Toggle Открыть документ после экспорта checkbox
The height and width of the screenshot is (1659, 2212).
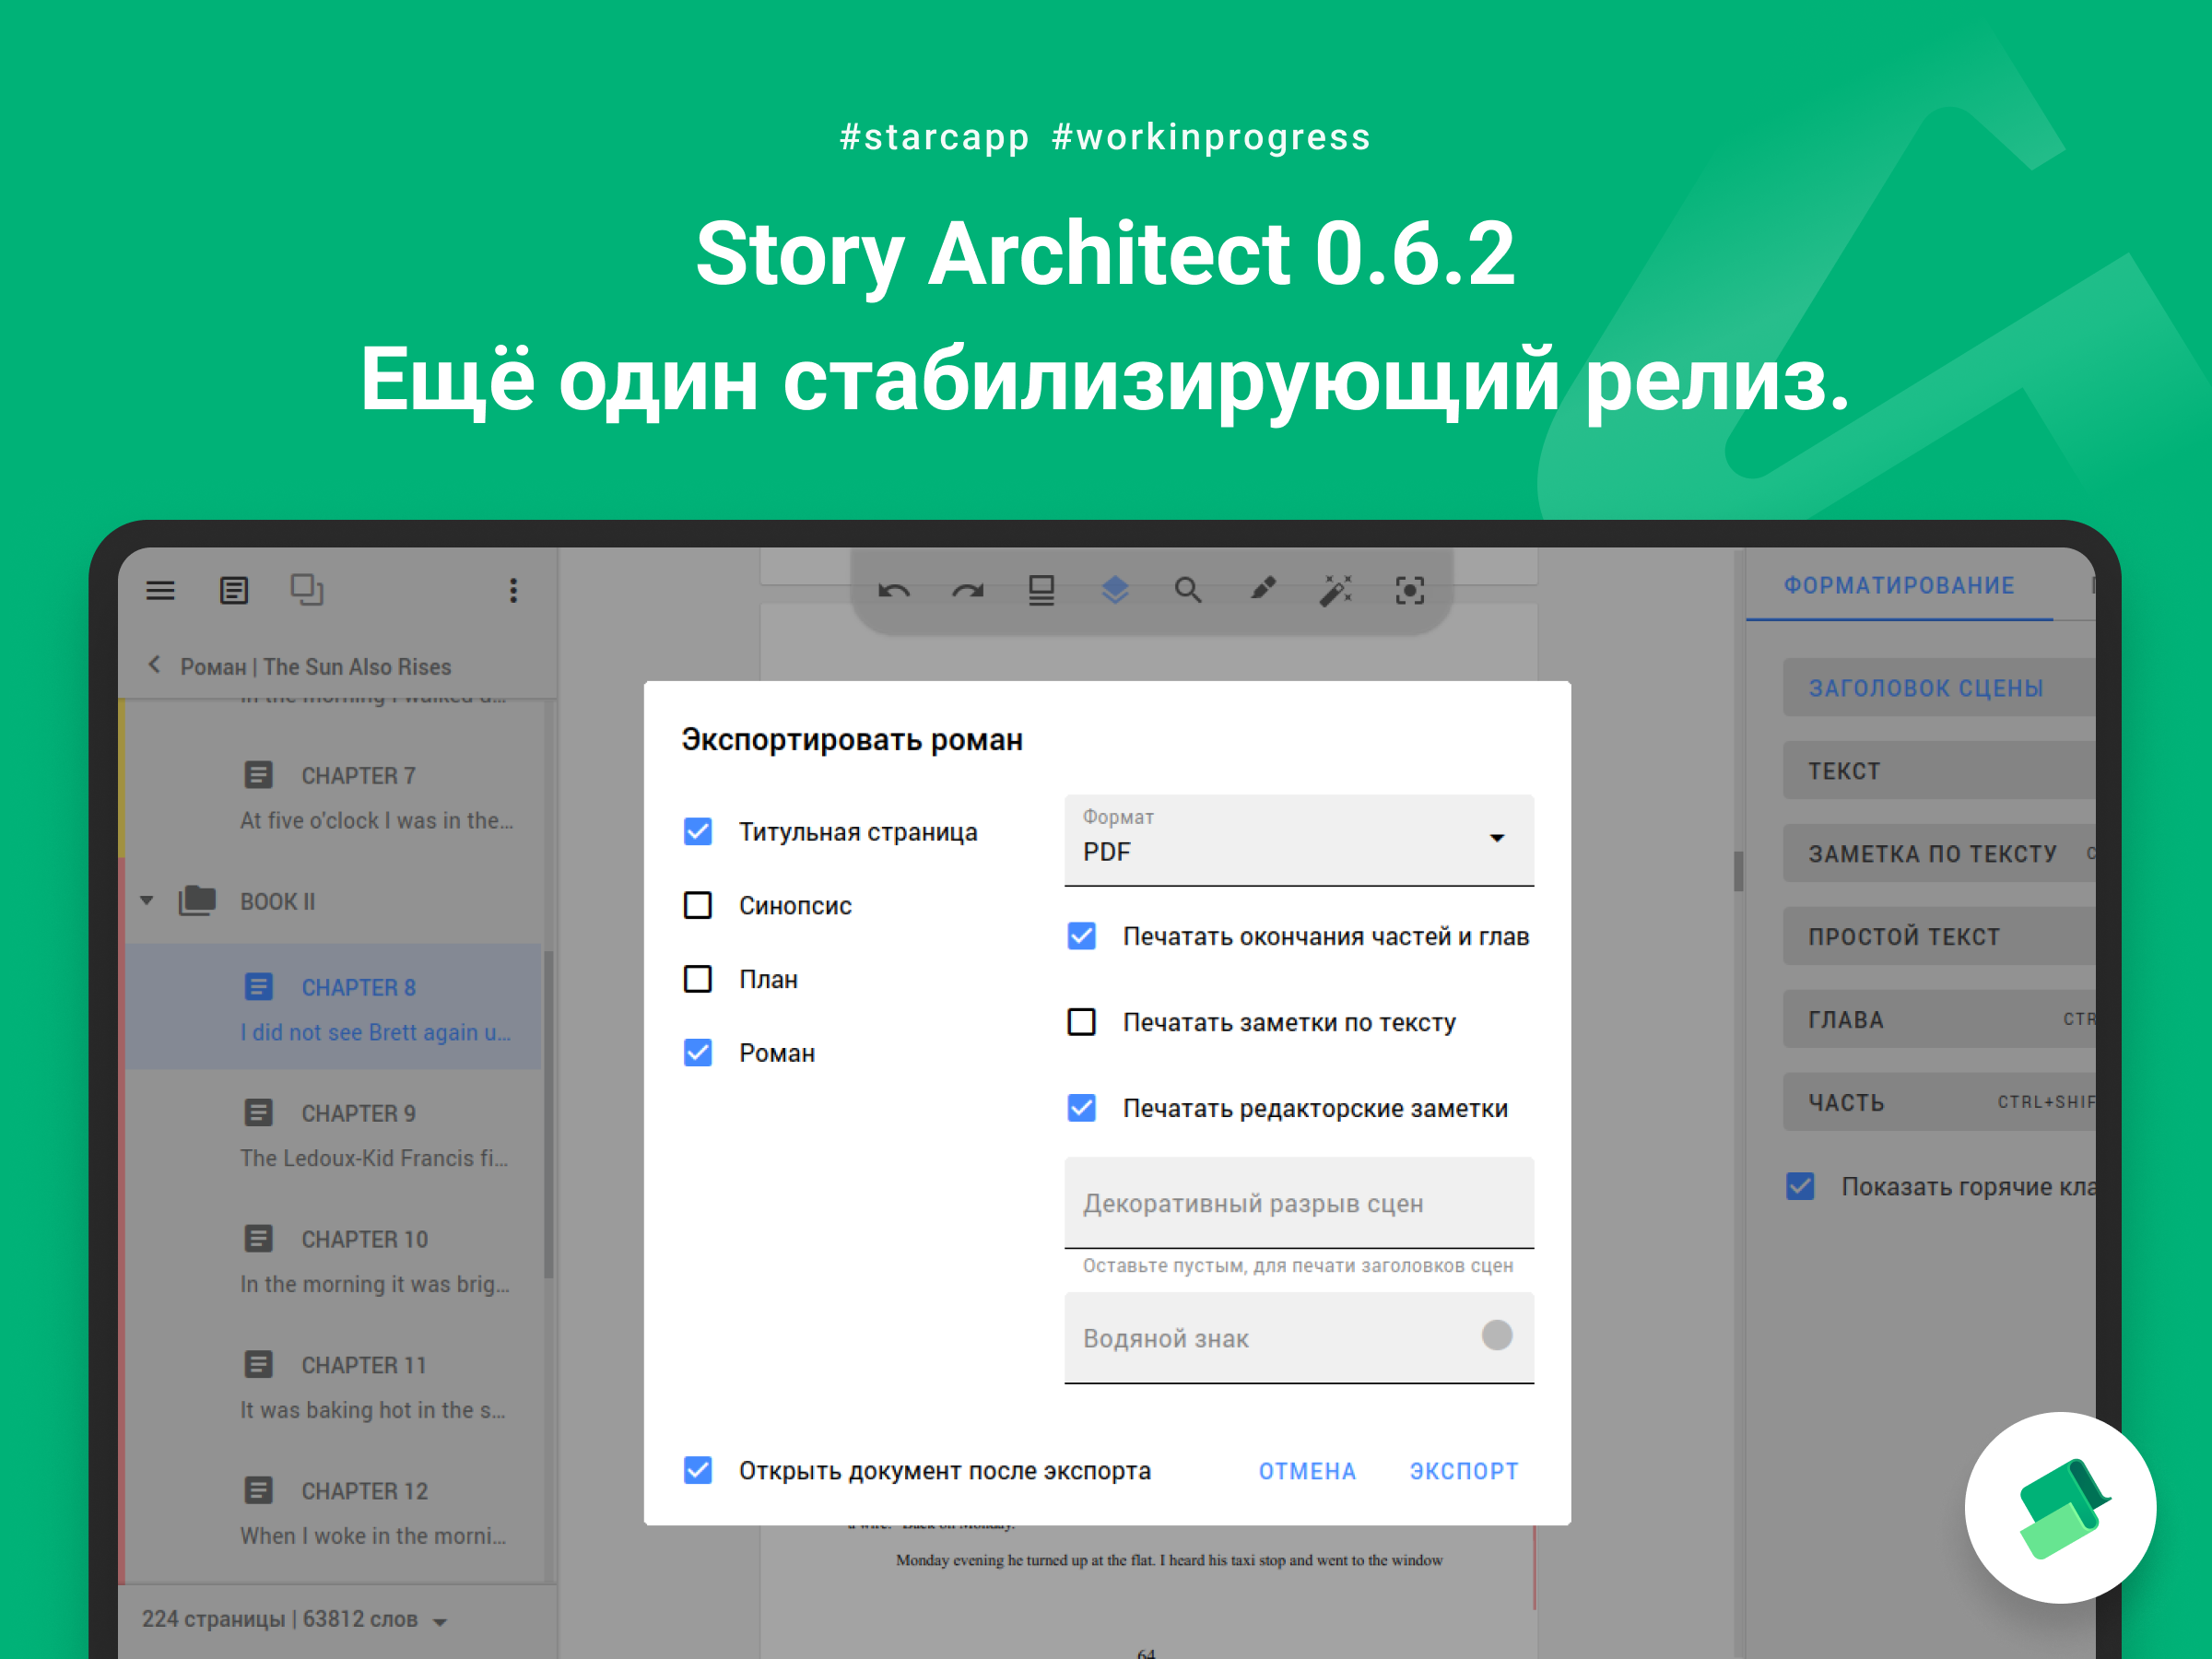tap(698, 1470)
